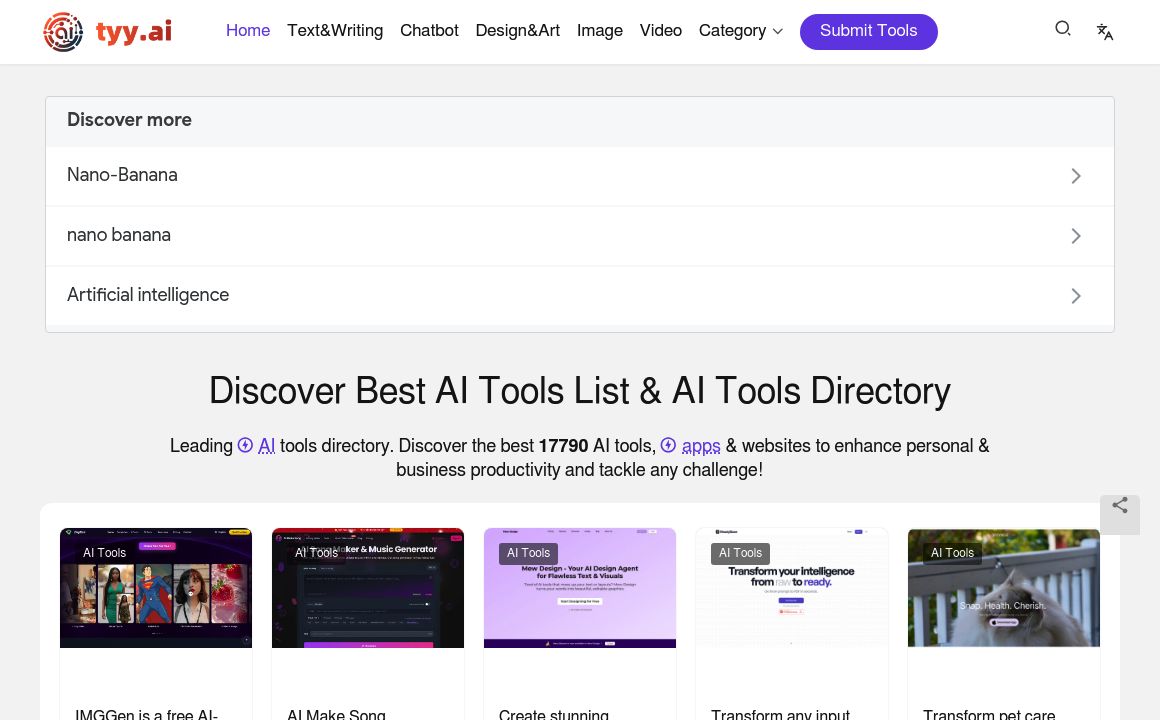Click the tyy.ai logo icon

coord(63,32)
